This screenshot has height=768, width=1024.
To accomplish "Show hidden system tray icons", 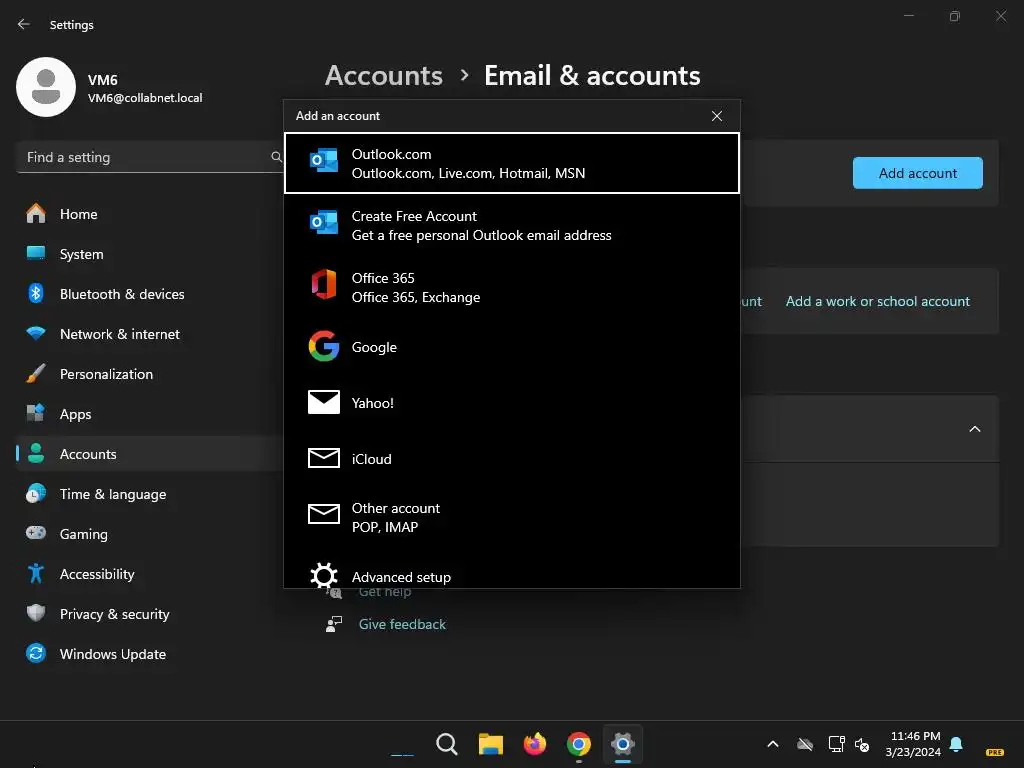I will pyautogui.click(x=773, y=744).
